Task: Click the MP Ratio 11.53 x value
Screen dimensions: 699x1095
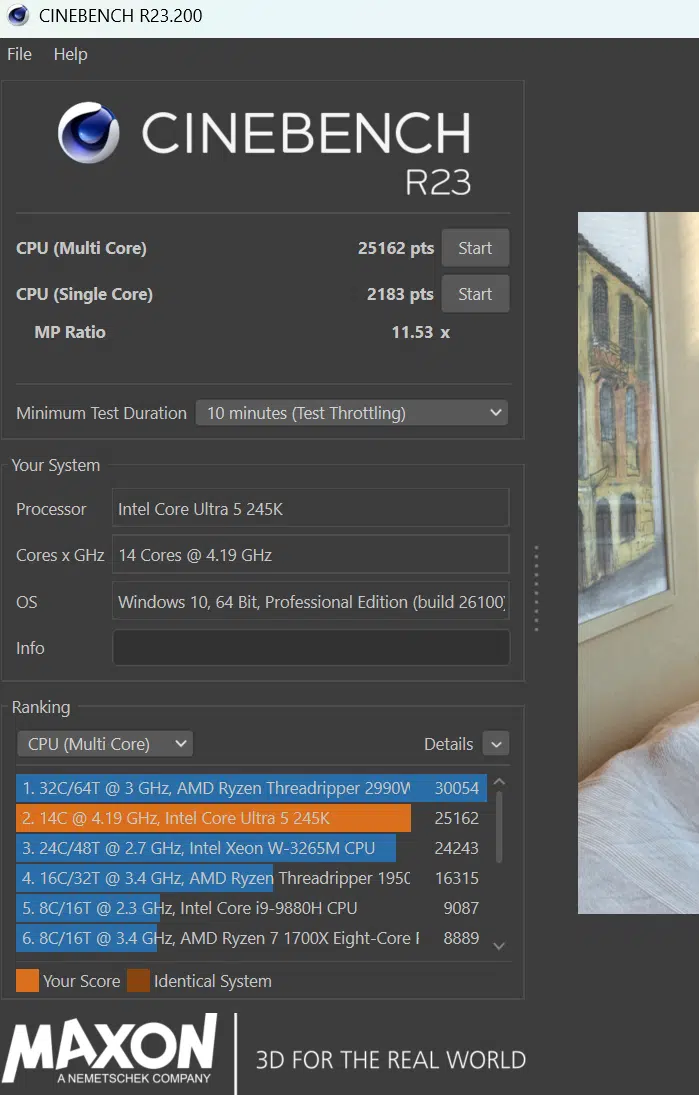Action: click(x=420, y=332)
